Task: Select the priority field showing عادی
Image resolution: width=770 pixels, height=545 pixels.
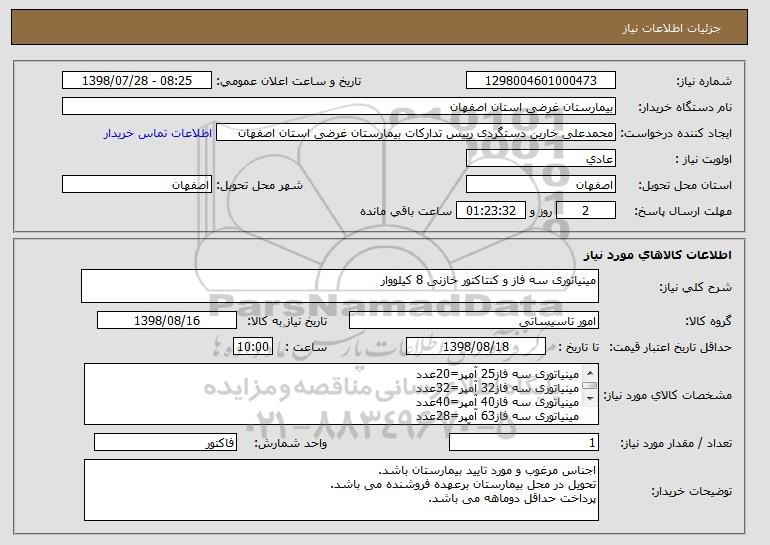Action: pos(541,159)
